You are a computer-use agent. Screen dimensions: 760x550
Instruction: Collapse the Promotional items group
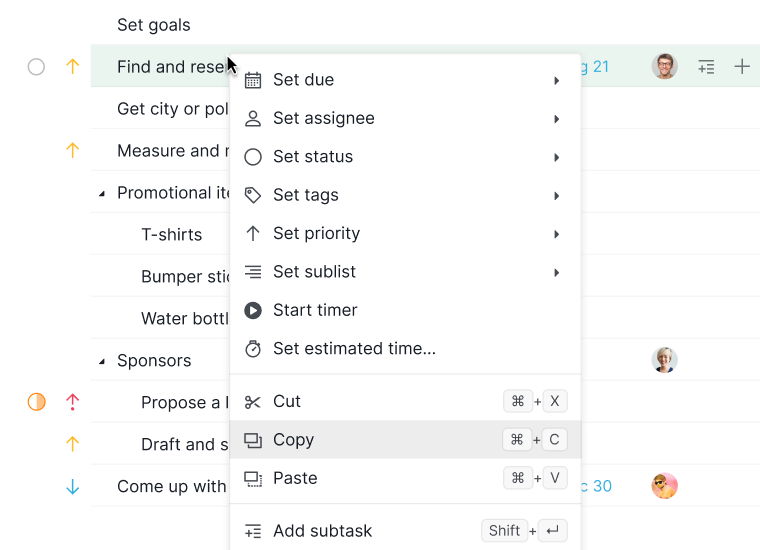(x=102, y=194)
